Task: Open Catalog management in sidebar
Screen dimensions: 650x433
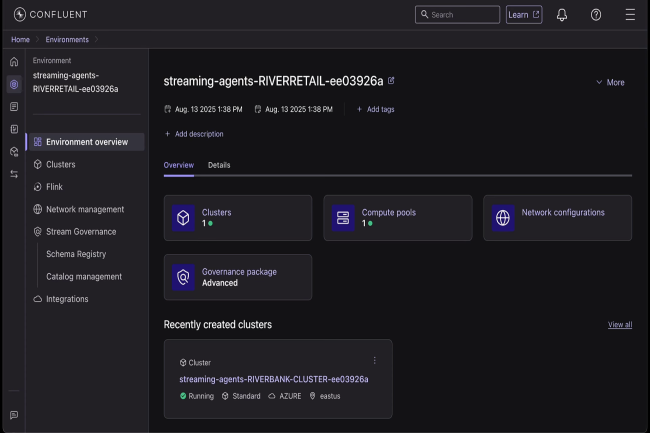Action: pyautogui.click(x=84, y=276)
